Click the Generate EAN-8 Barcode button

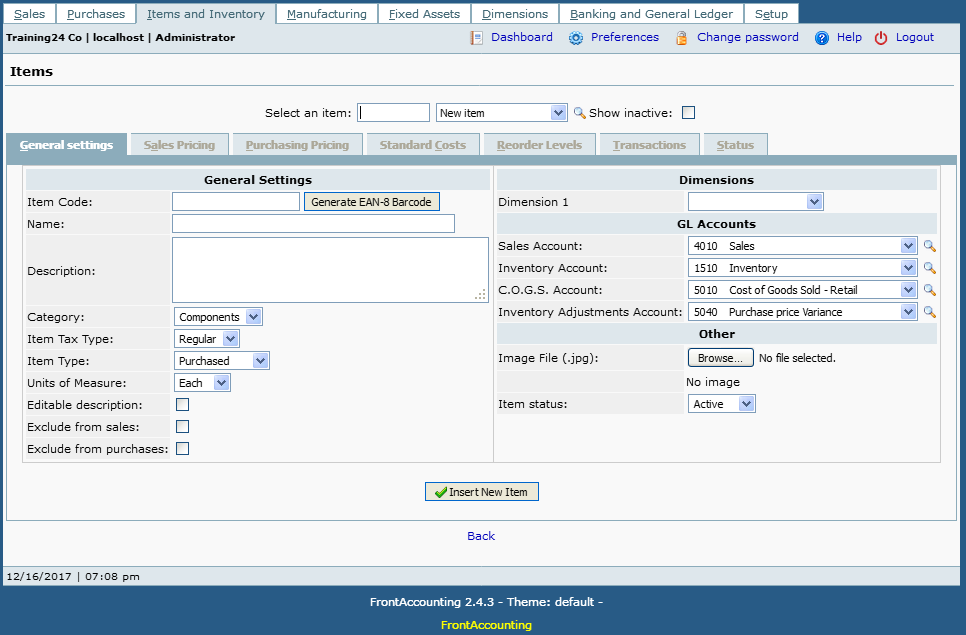371,202
